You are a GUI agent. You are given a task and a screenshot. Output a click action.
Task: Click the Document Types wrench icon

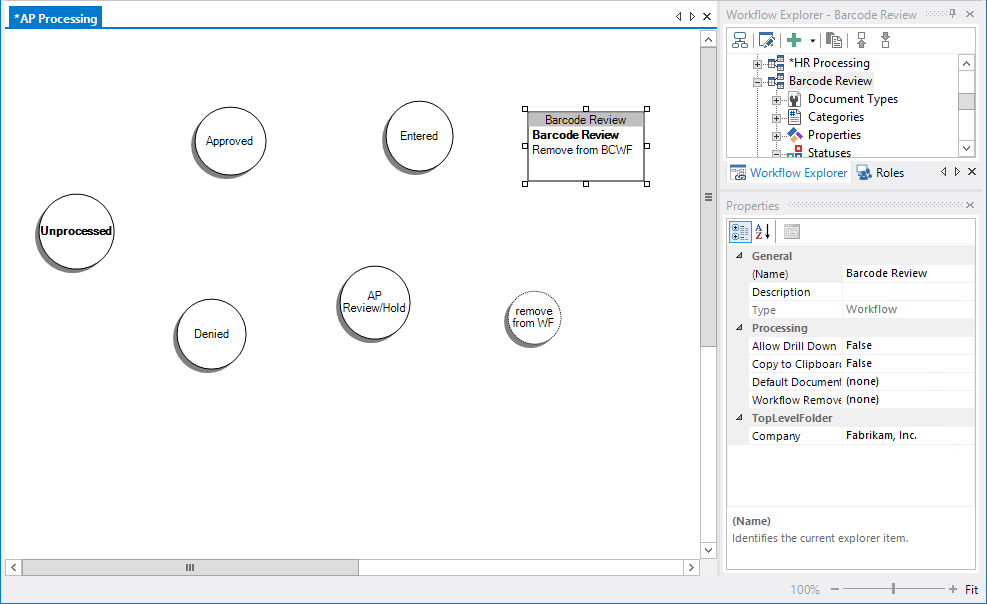(x=794, y=99)
